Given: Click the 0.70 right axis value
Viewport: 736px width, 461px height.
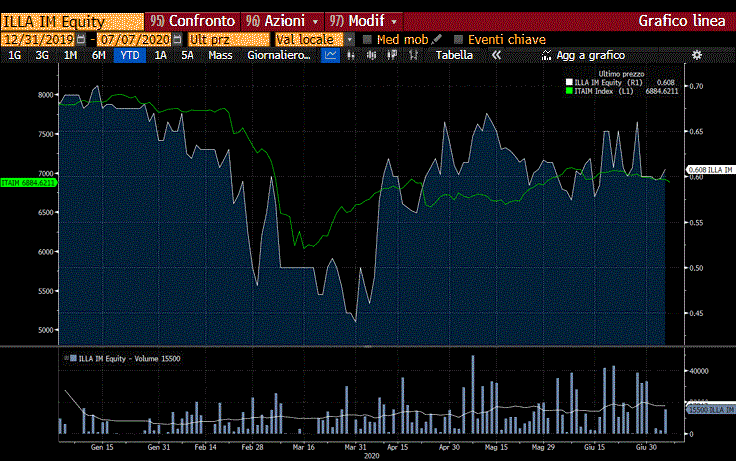Looking at the screenshot, I should [x=696, y=86].
